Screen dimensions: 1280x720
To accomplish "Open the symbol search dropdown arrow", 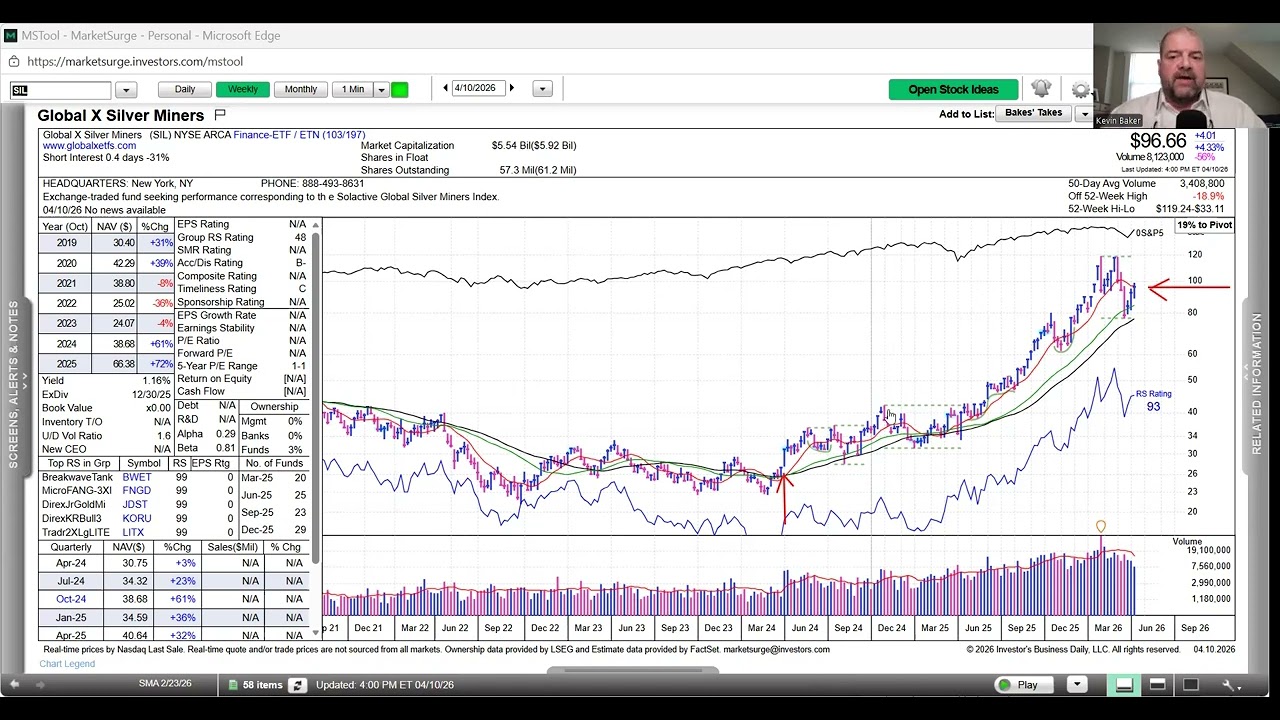I will 125,90.
